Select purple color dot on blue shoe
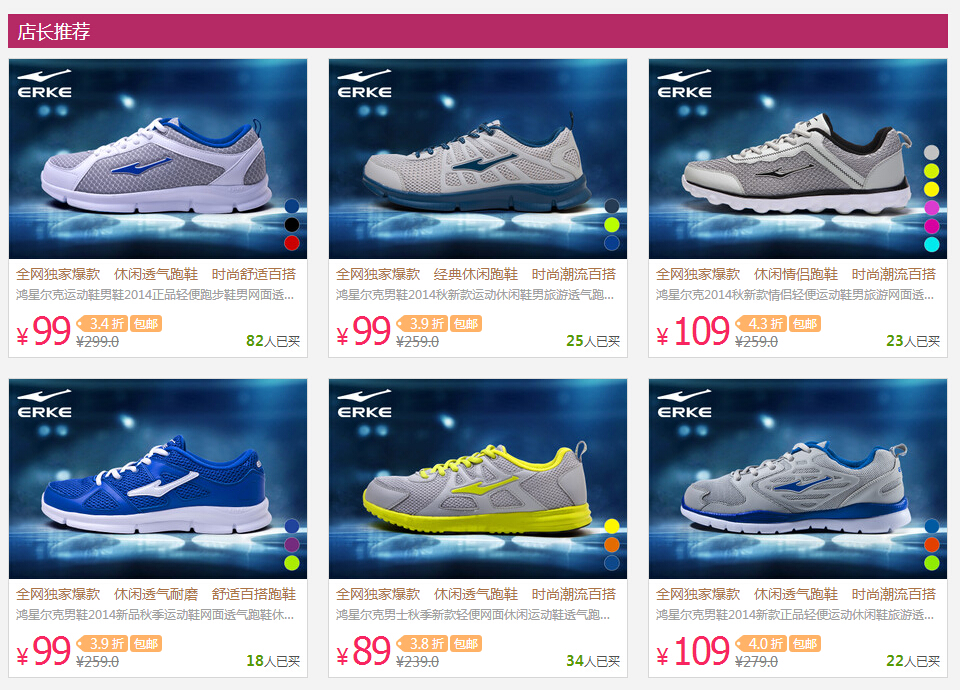This screenshot has width=960, height=690. click(292, 544)
